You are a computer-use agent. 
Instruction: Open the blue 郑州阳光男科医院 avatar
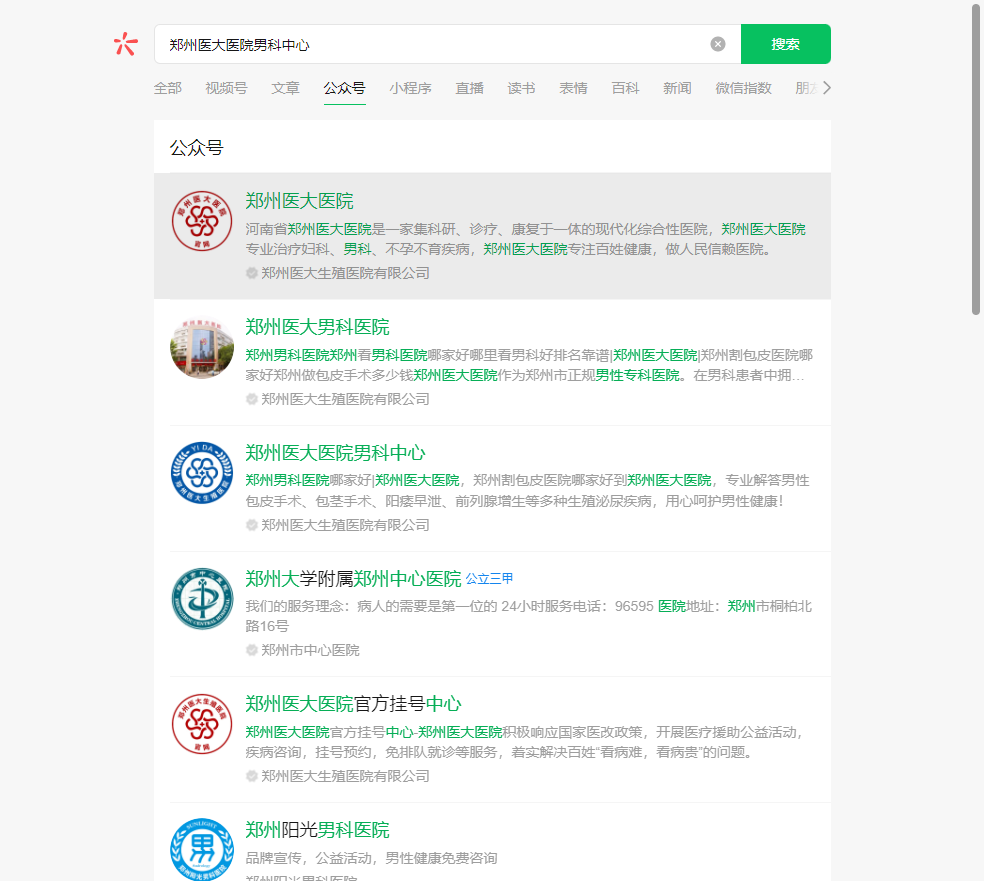[x=202, y=849]
